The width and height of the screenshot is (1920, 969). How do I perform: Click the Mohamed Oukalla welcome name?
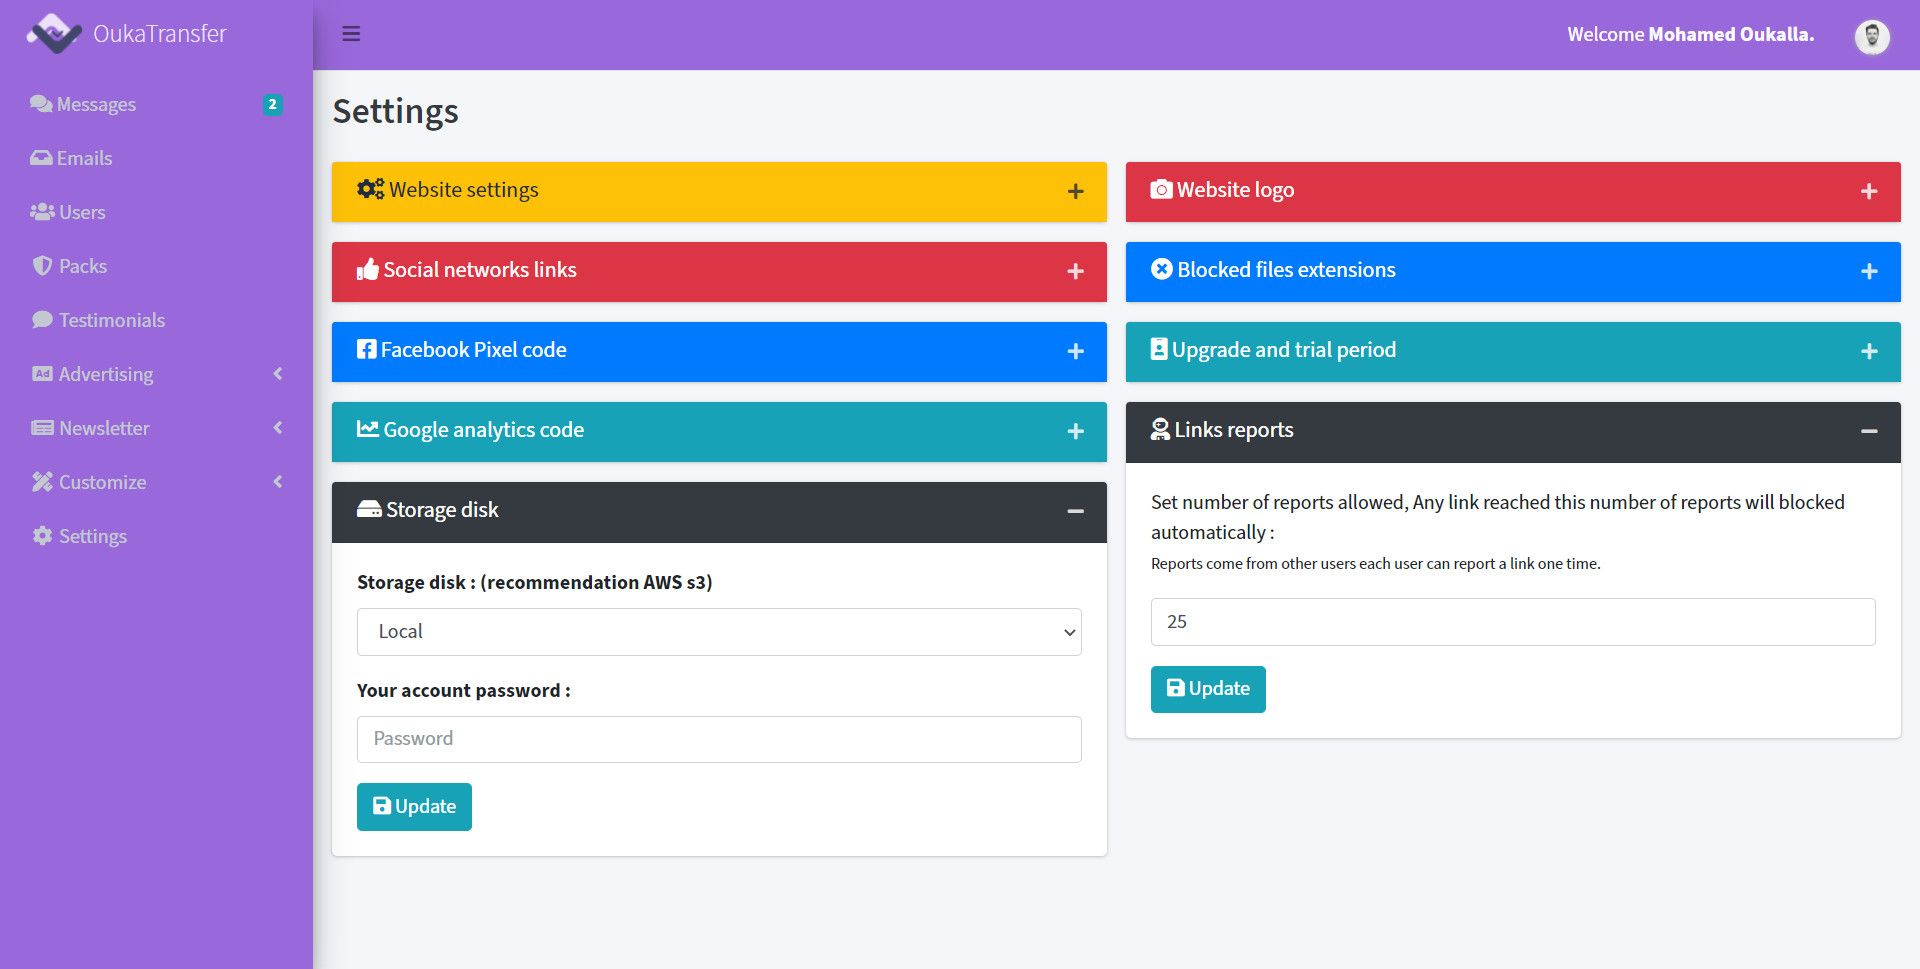tap(1731, 34)
